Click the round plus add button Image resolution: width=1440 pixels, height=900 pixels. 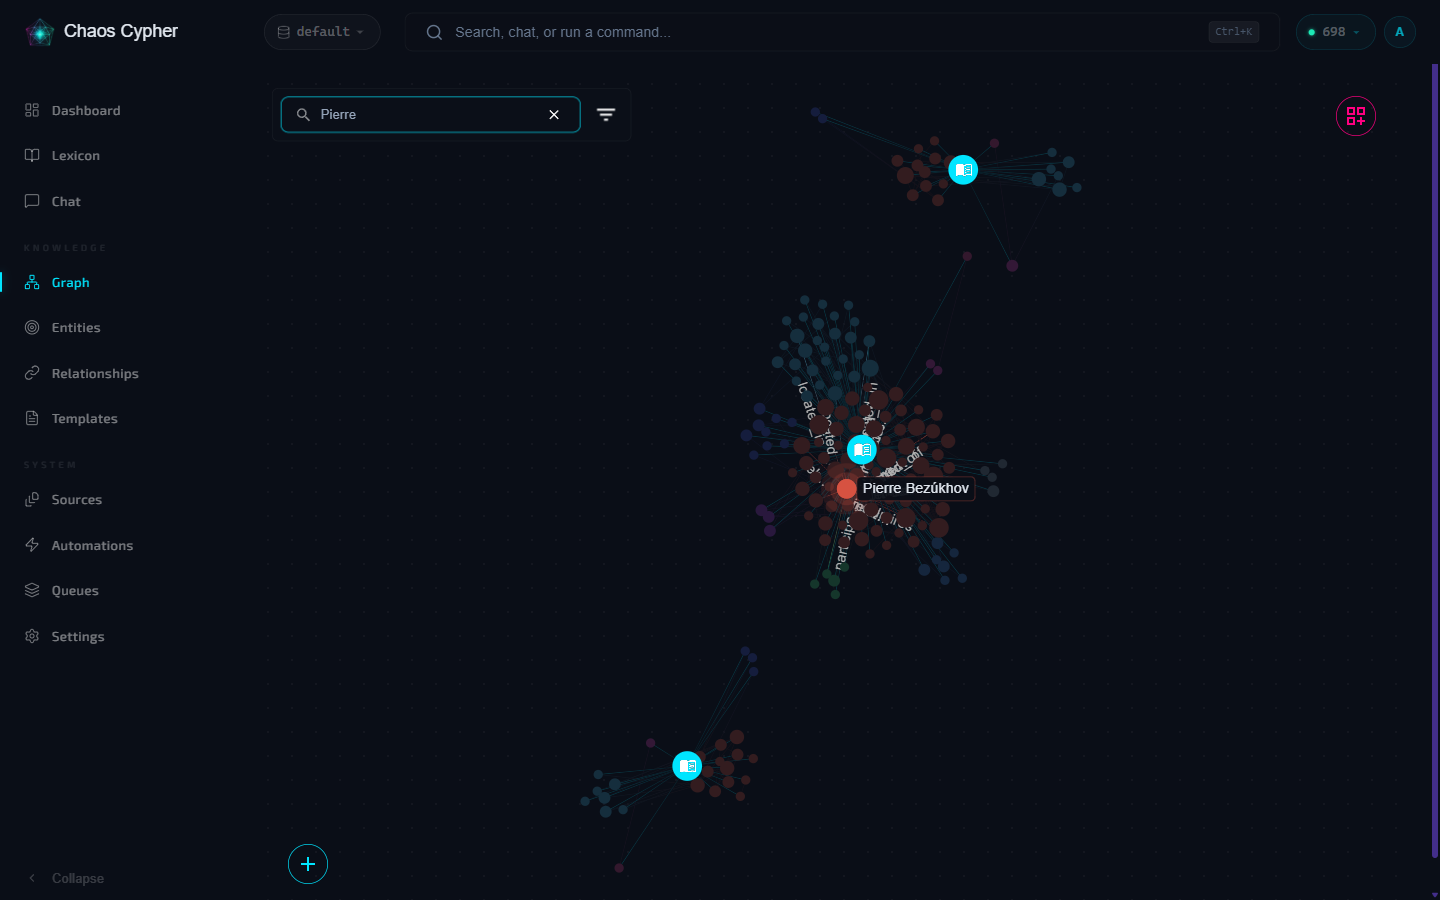(x=308, y=864)
